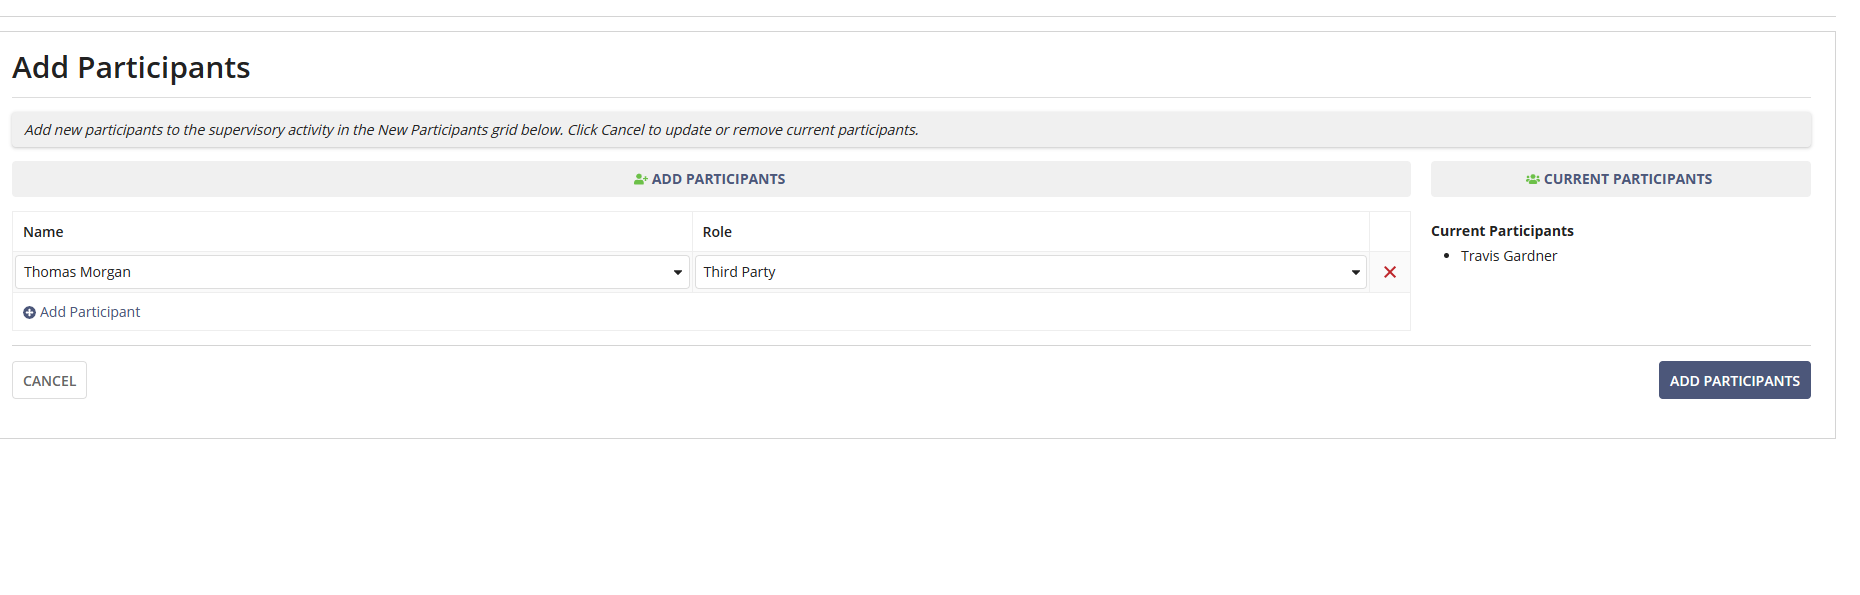The image size is (1860, 595).
Task: Submit with the blue ADD PARTICIPANTS button
Action: click(x=1734, y=380)
